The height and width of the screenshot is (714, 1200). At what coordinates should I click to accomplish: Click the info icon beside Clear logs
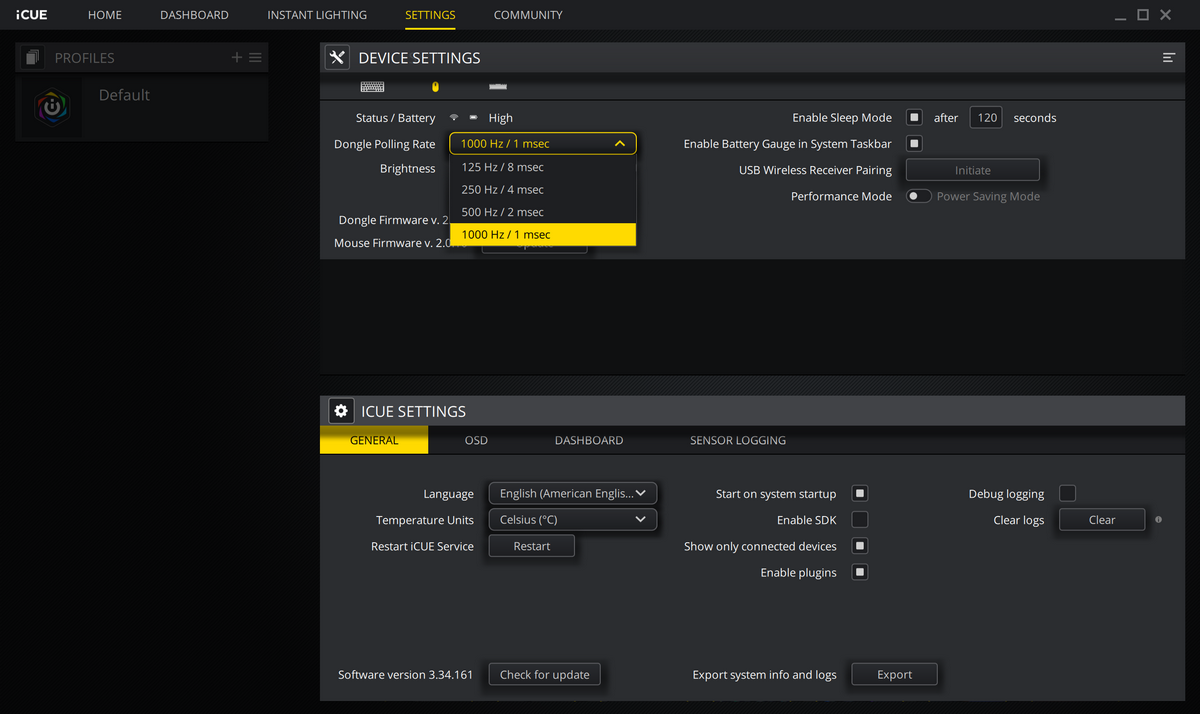click(1158, 520)
